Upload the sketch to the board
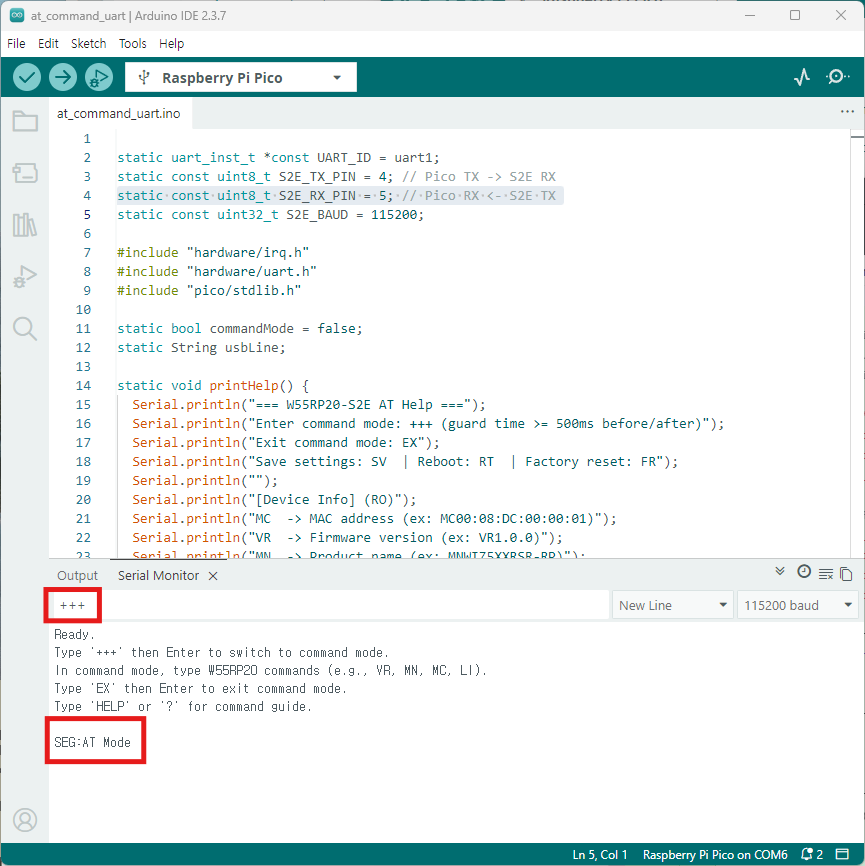The image size is (865, 866). pyautogui.click(x=63, y=77)
